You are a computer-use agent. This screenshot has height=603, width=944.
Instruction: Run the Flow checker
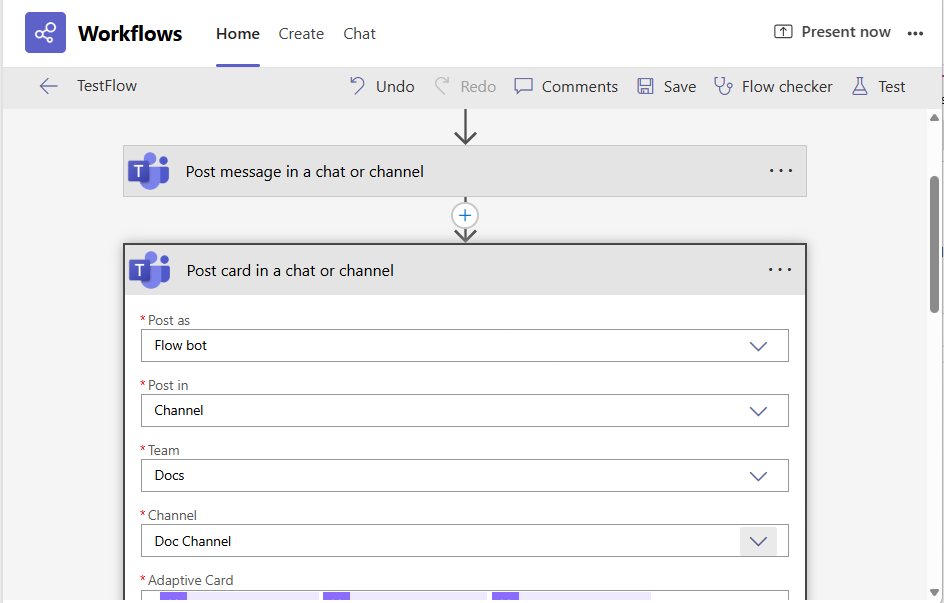pos(773,87)
